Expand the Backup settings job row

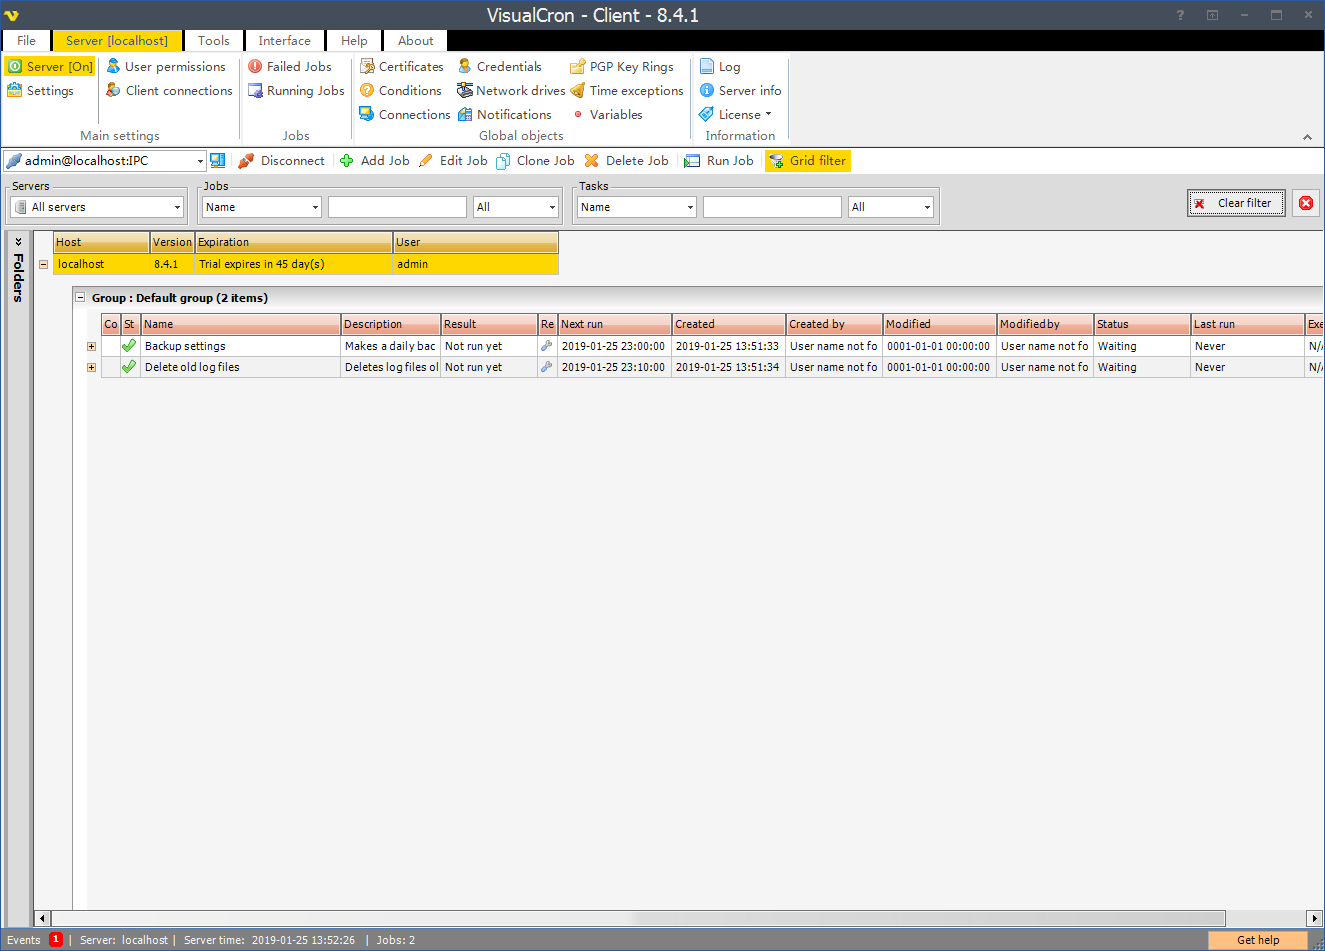coord(91,346)
